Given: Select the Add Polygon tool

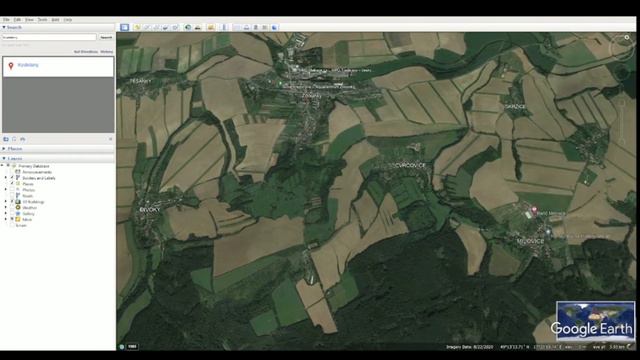Looking at the screenshot, I should click(x=147, y=27).
